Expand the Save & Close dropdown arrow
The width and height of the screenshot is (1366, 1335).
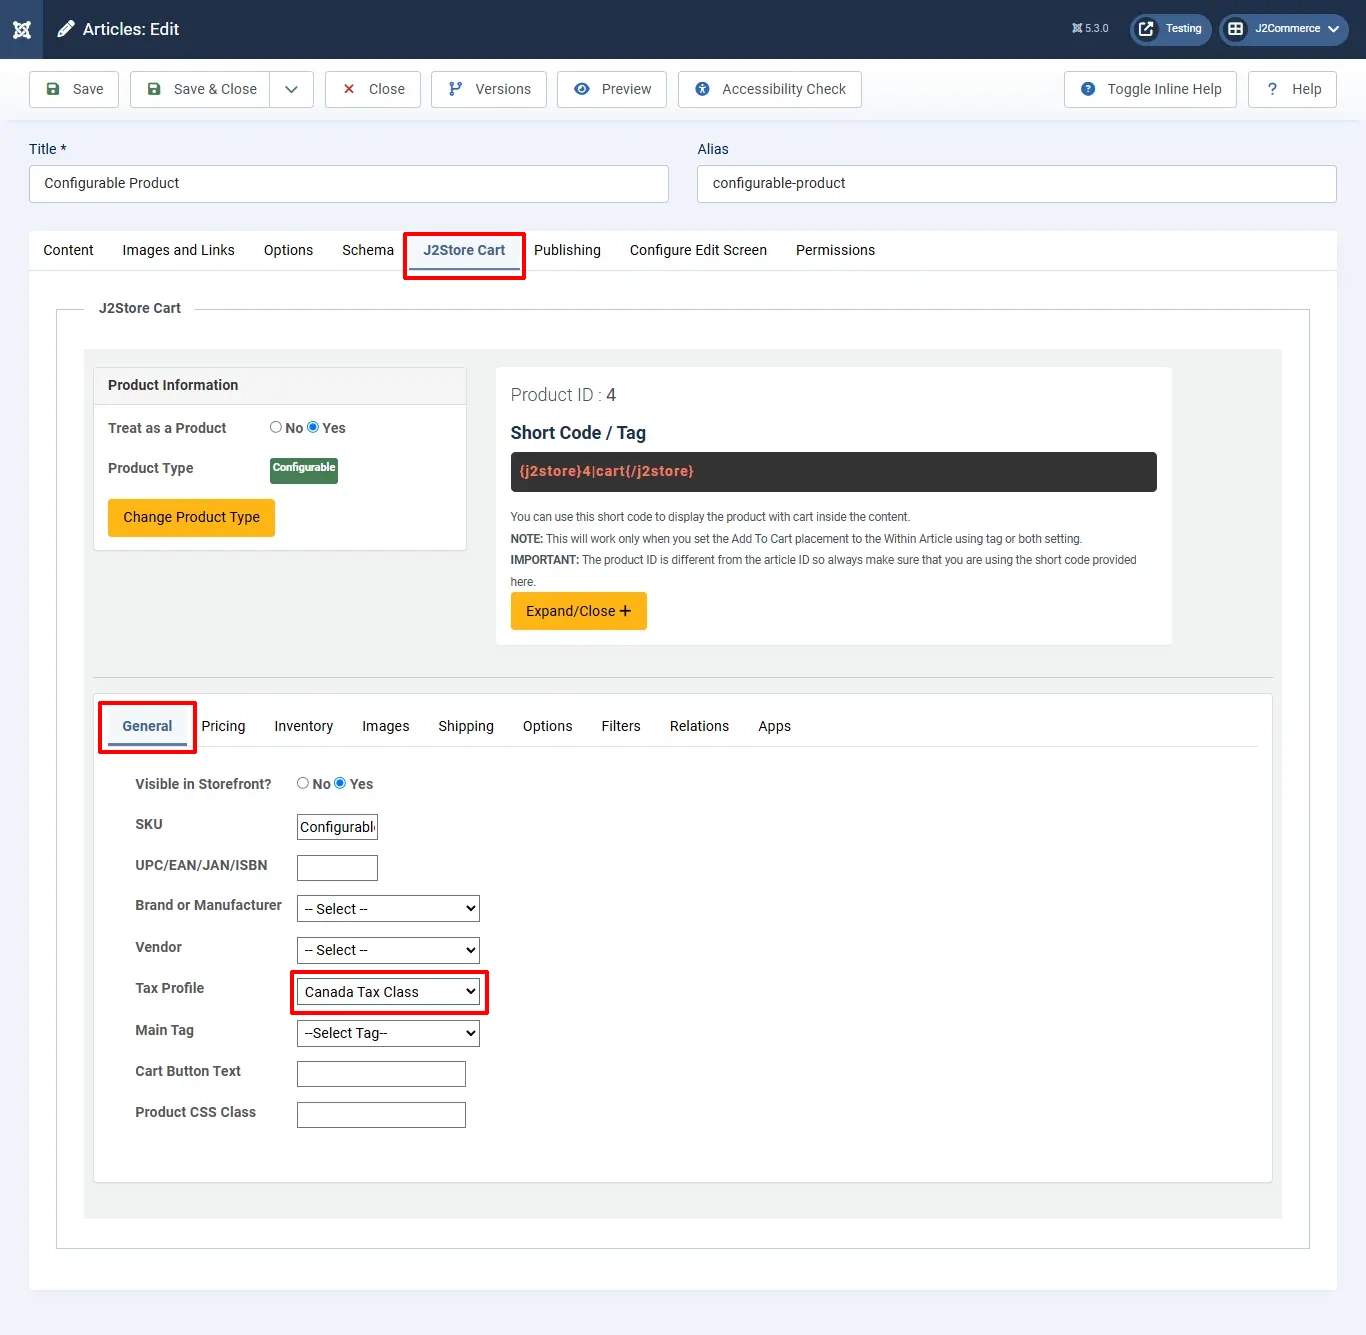291,89
